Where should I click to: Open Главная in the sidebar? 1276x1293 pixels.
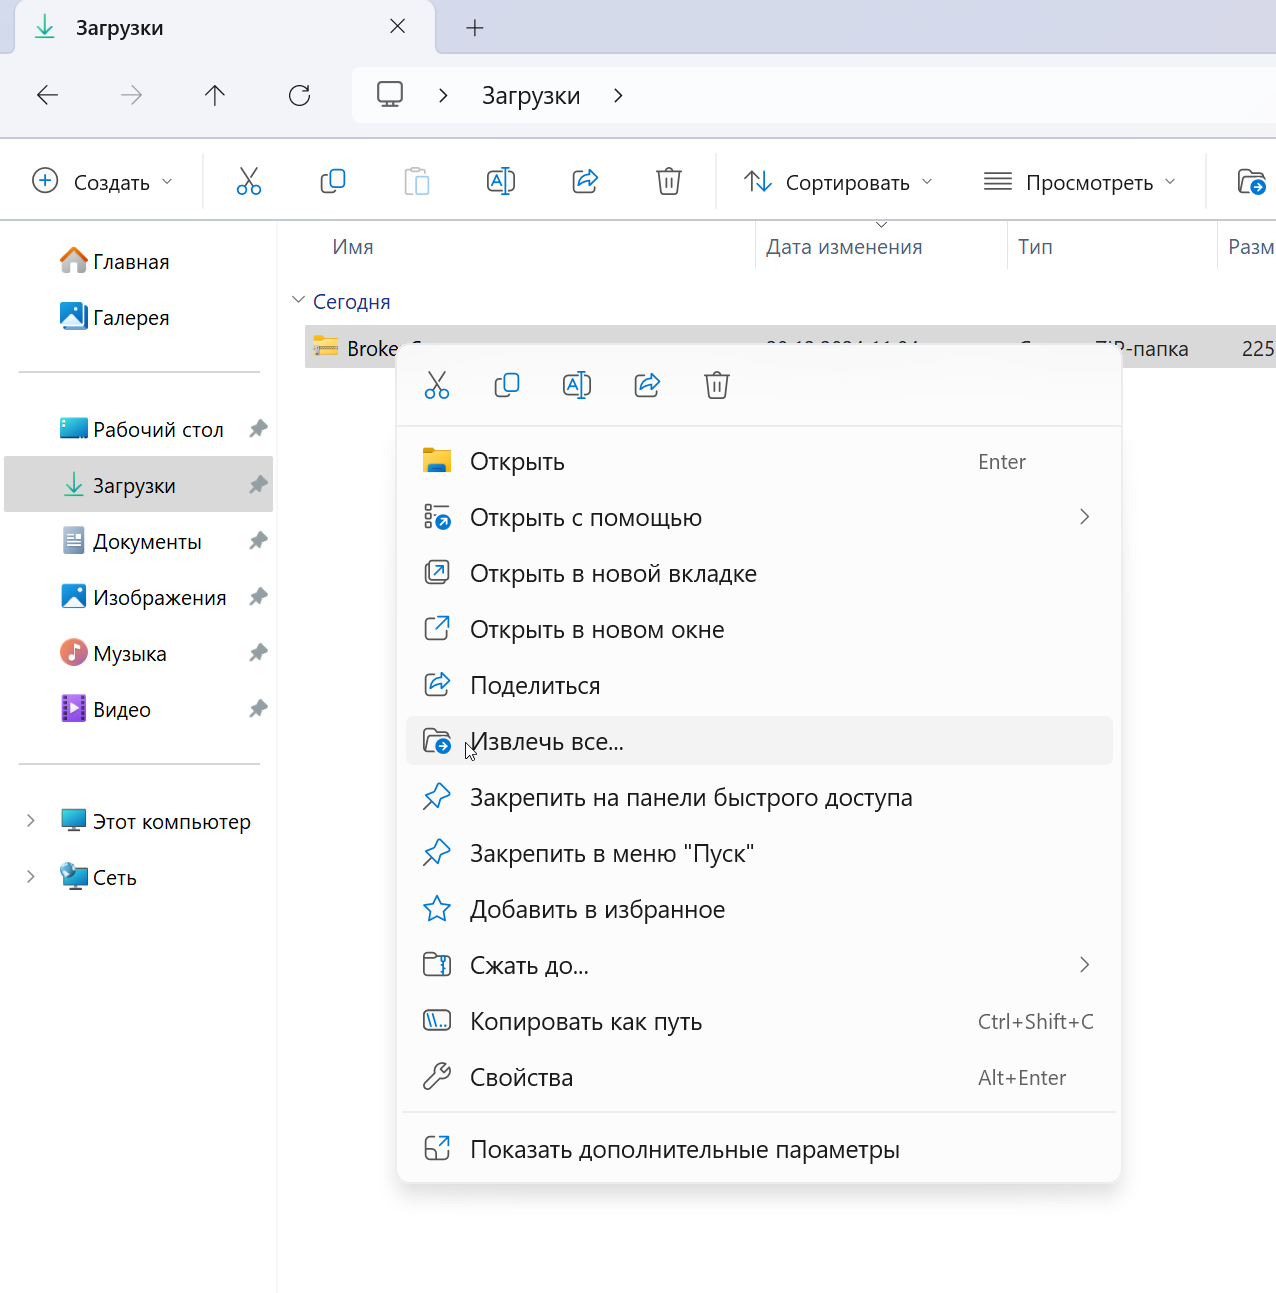[139, 261]
